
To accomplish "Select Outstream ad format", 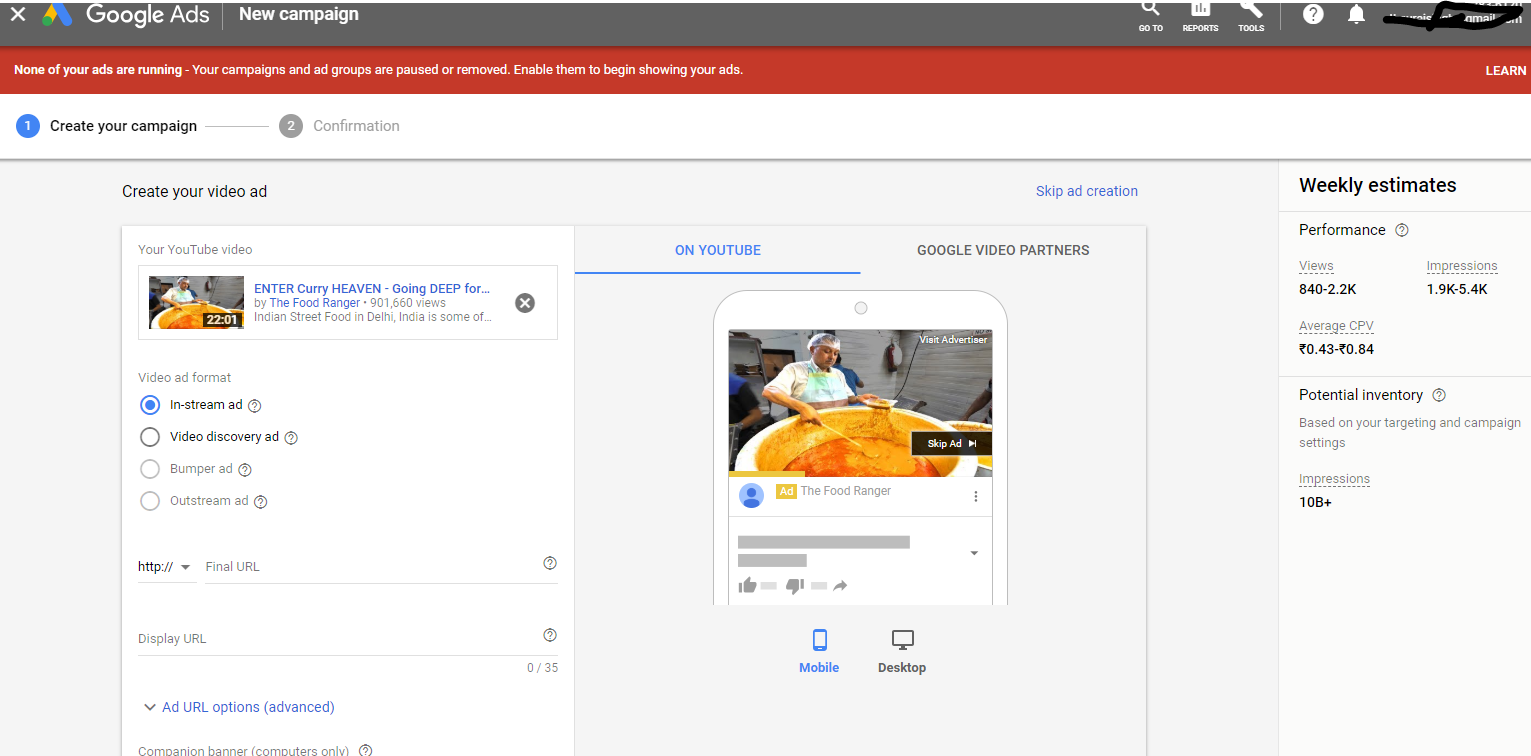I will coord(150,501).
